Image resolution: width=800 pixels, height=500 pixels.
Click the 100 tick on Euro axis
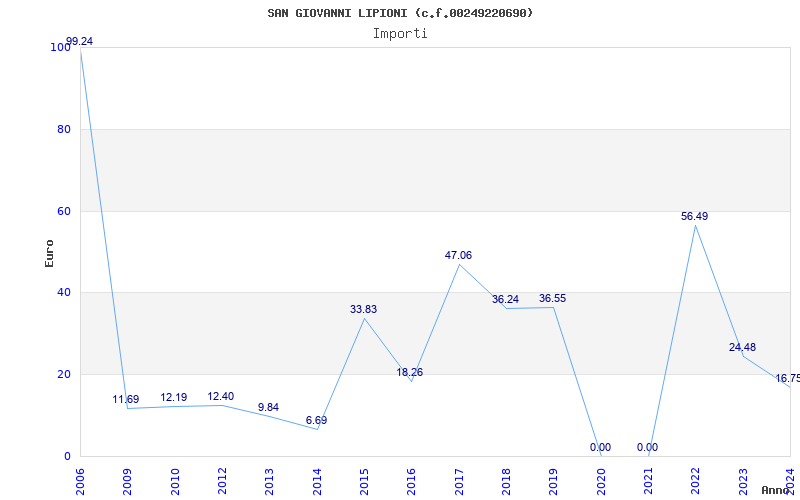(x=60, y=47)
